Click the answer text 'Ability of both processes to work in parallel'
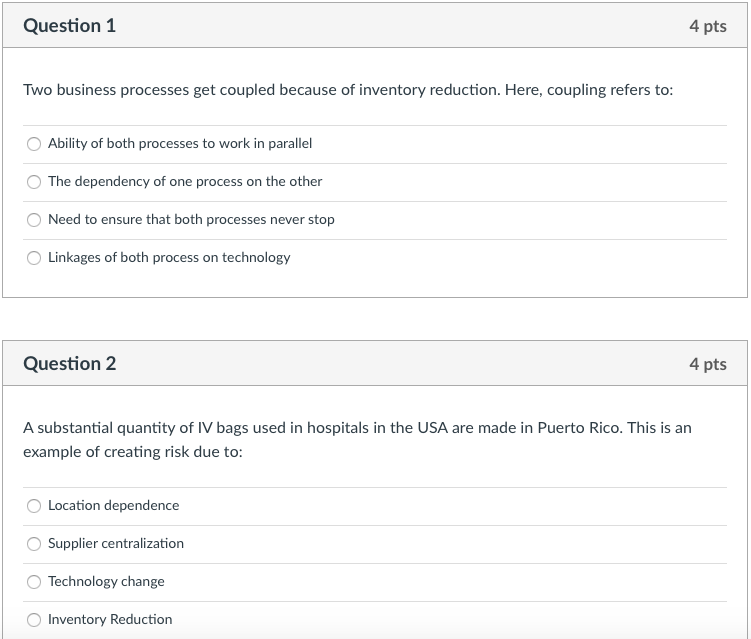Viewport: 751px width, 639px height. click(180, 143)
